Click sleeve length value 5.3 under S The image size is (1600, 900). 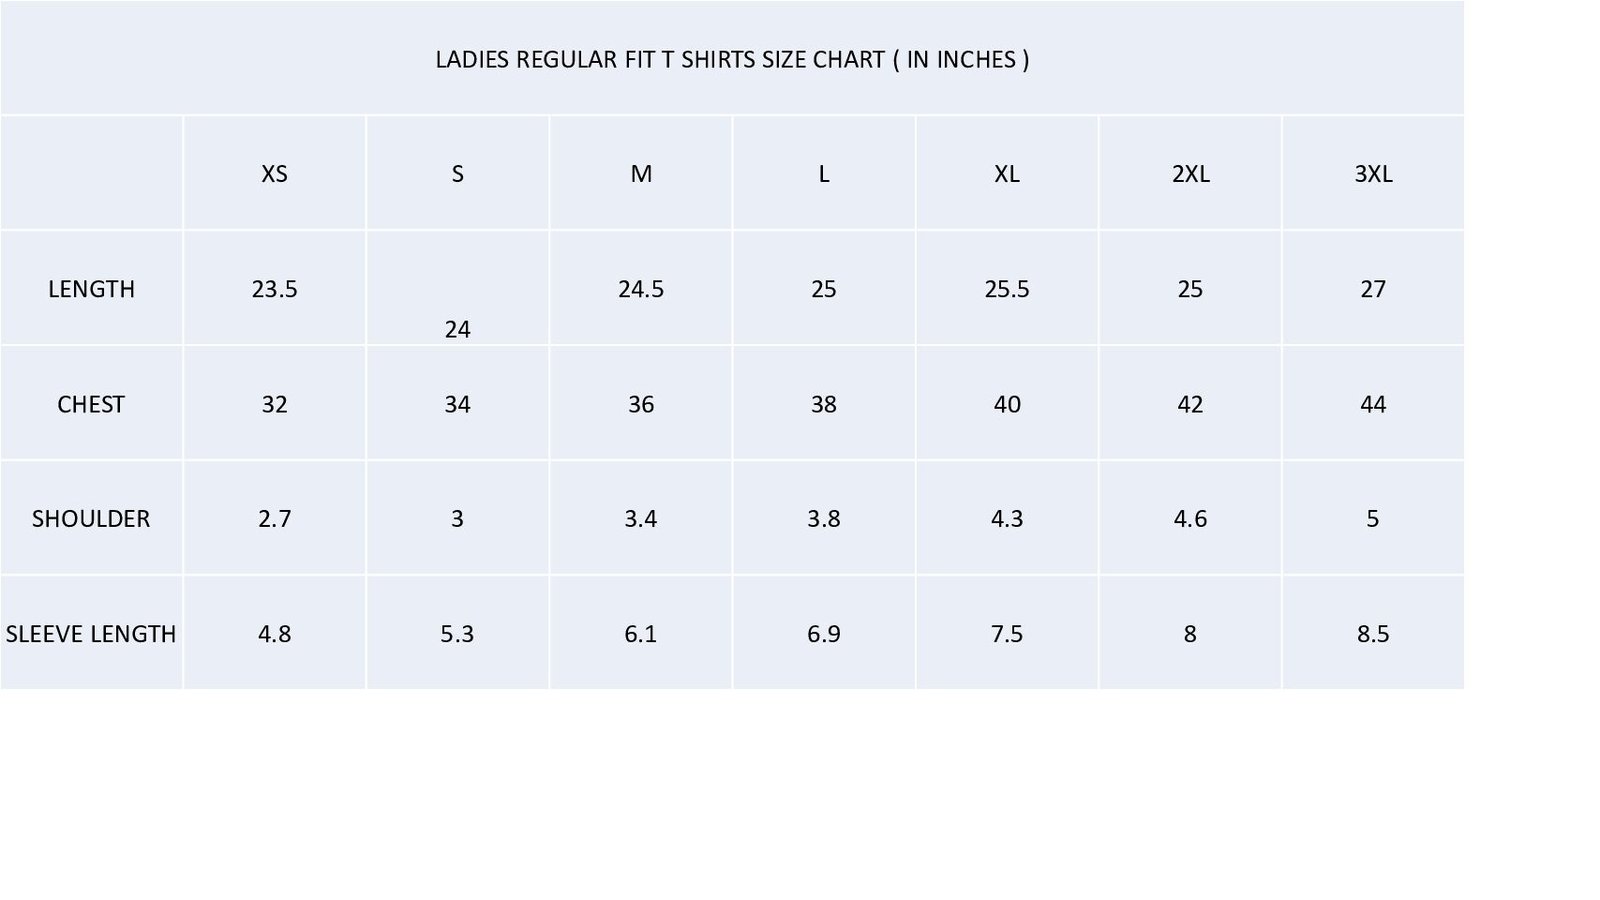pos(457,634)
